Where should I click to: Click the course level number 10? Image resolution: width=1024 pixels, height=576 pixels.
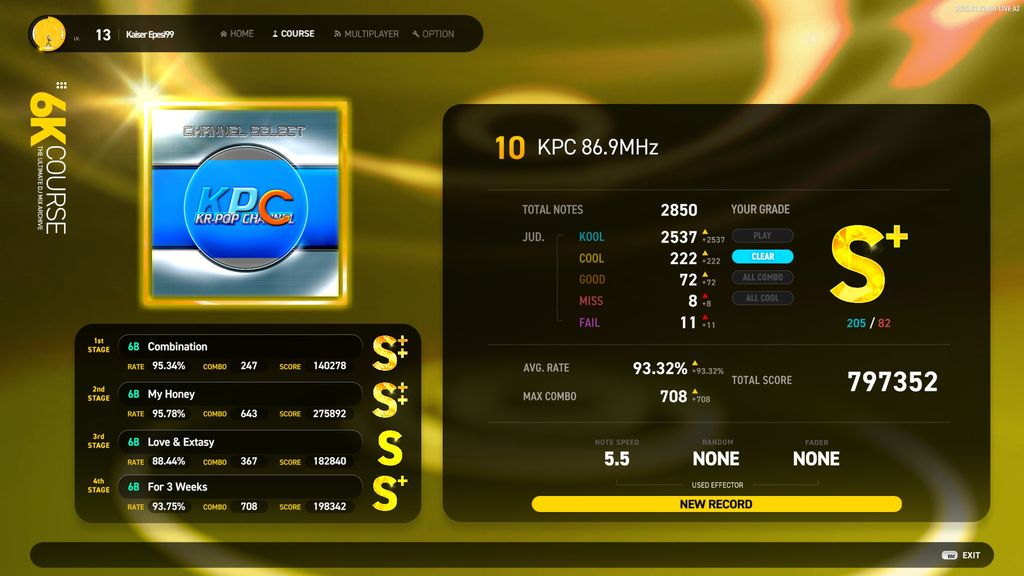tap(510, 148)
